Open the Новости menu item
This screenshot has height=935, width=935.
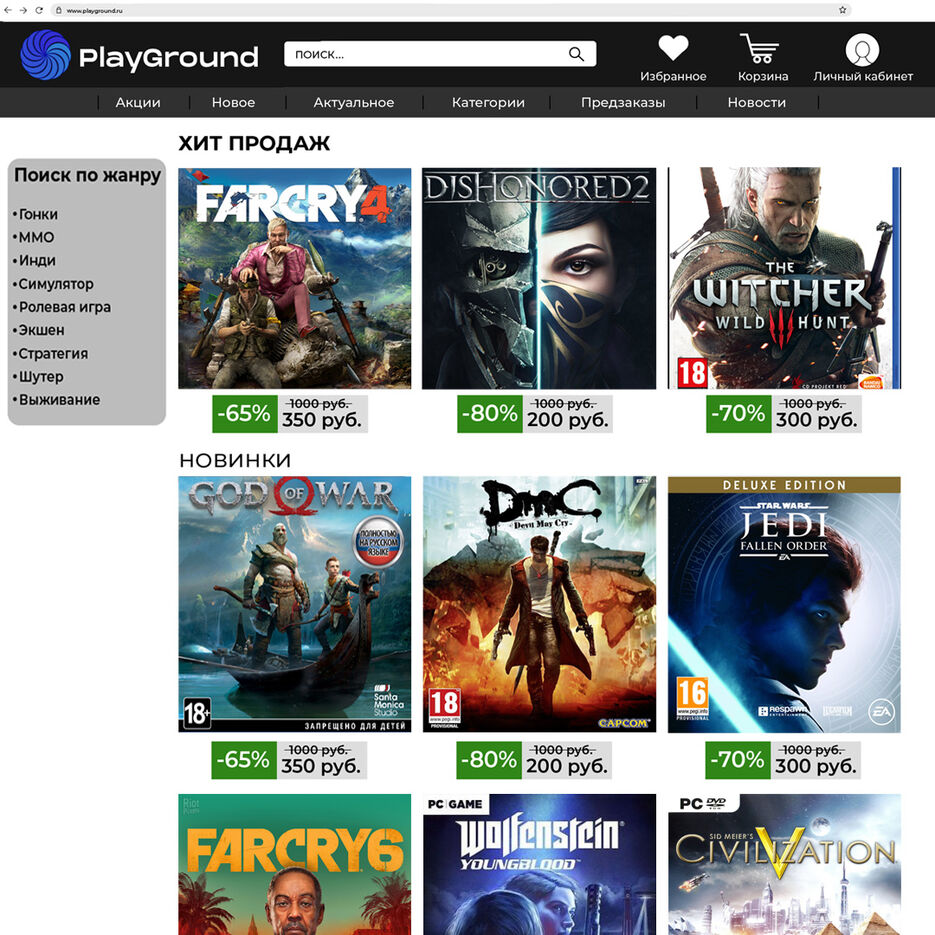(757, 103)
